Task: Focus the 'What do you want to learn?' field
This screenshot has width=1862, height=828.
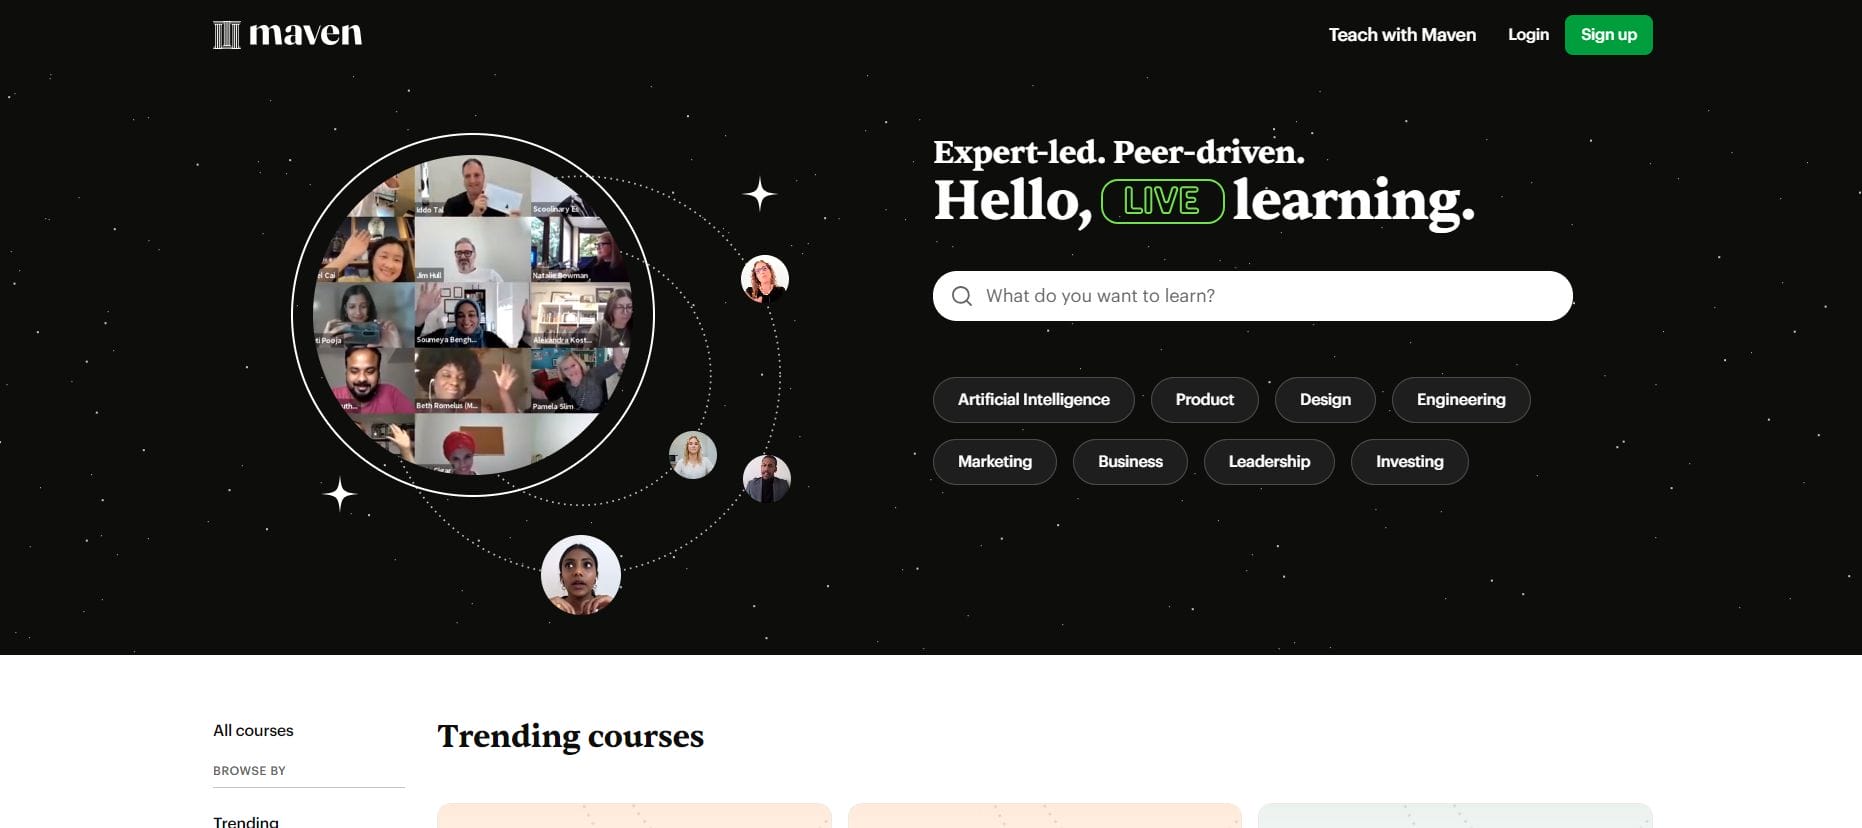Action: pos(1252,296)
